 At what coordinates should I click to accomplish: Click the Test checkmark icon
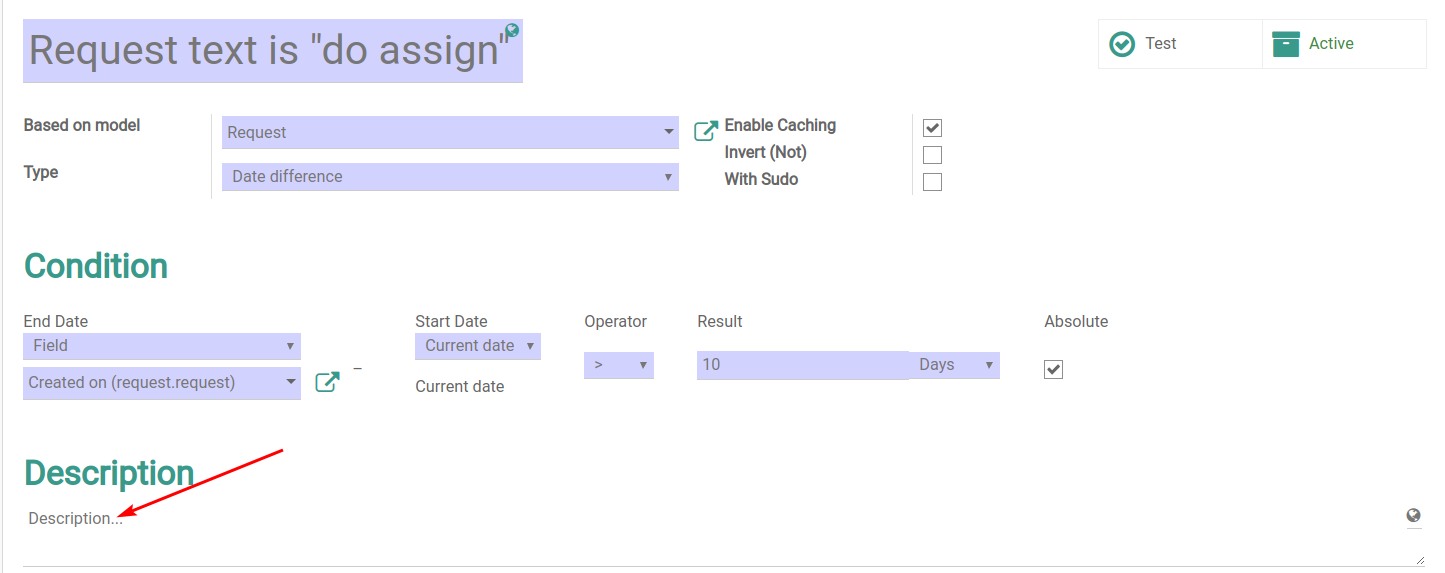[x=1122, y=44]
